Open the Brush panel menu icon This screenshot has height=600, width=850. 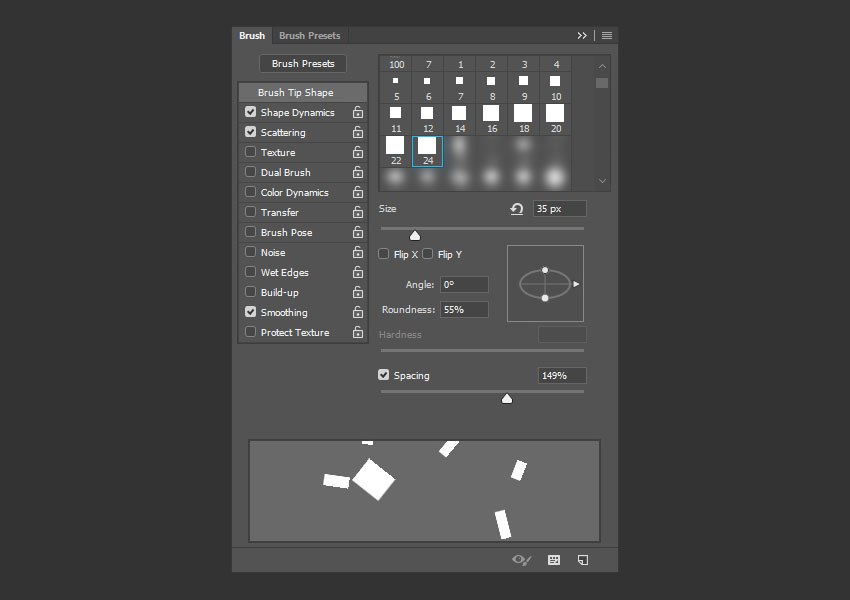point(607,35)
